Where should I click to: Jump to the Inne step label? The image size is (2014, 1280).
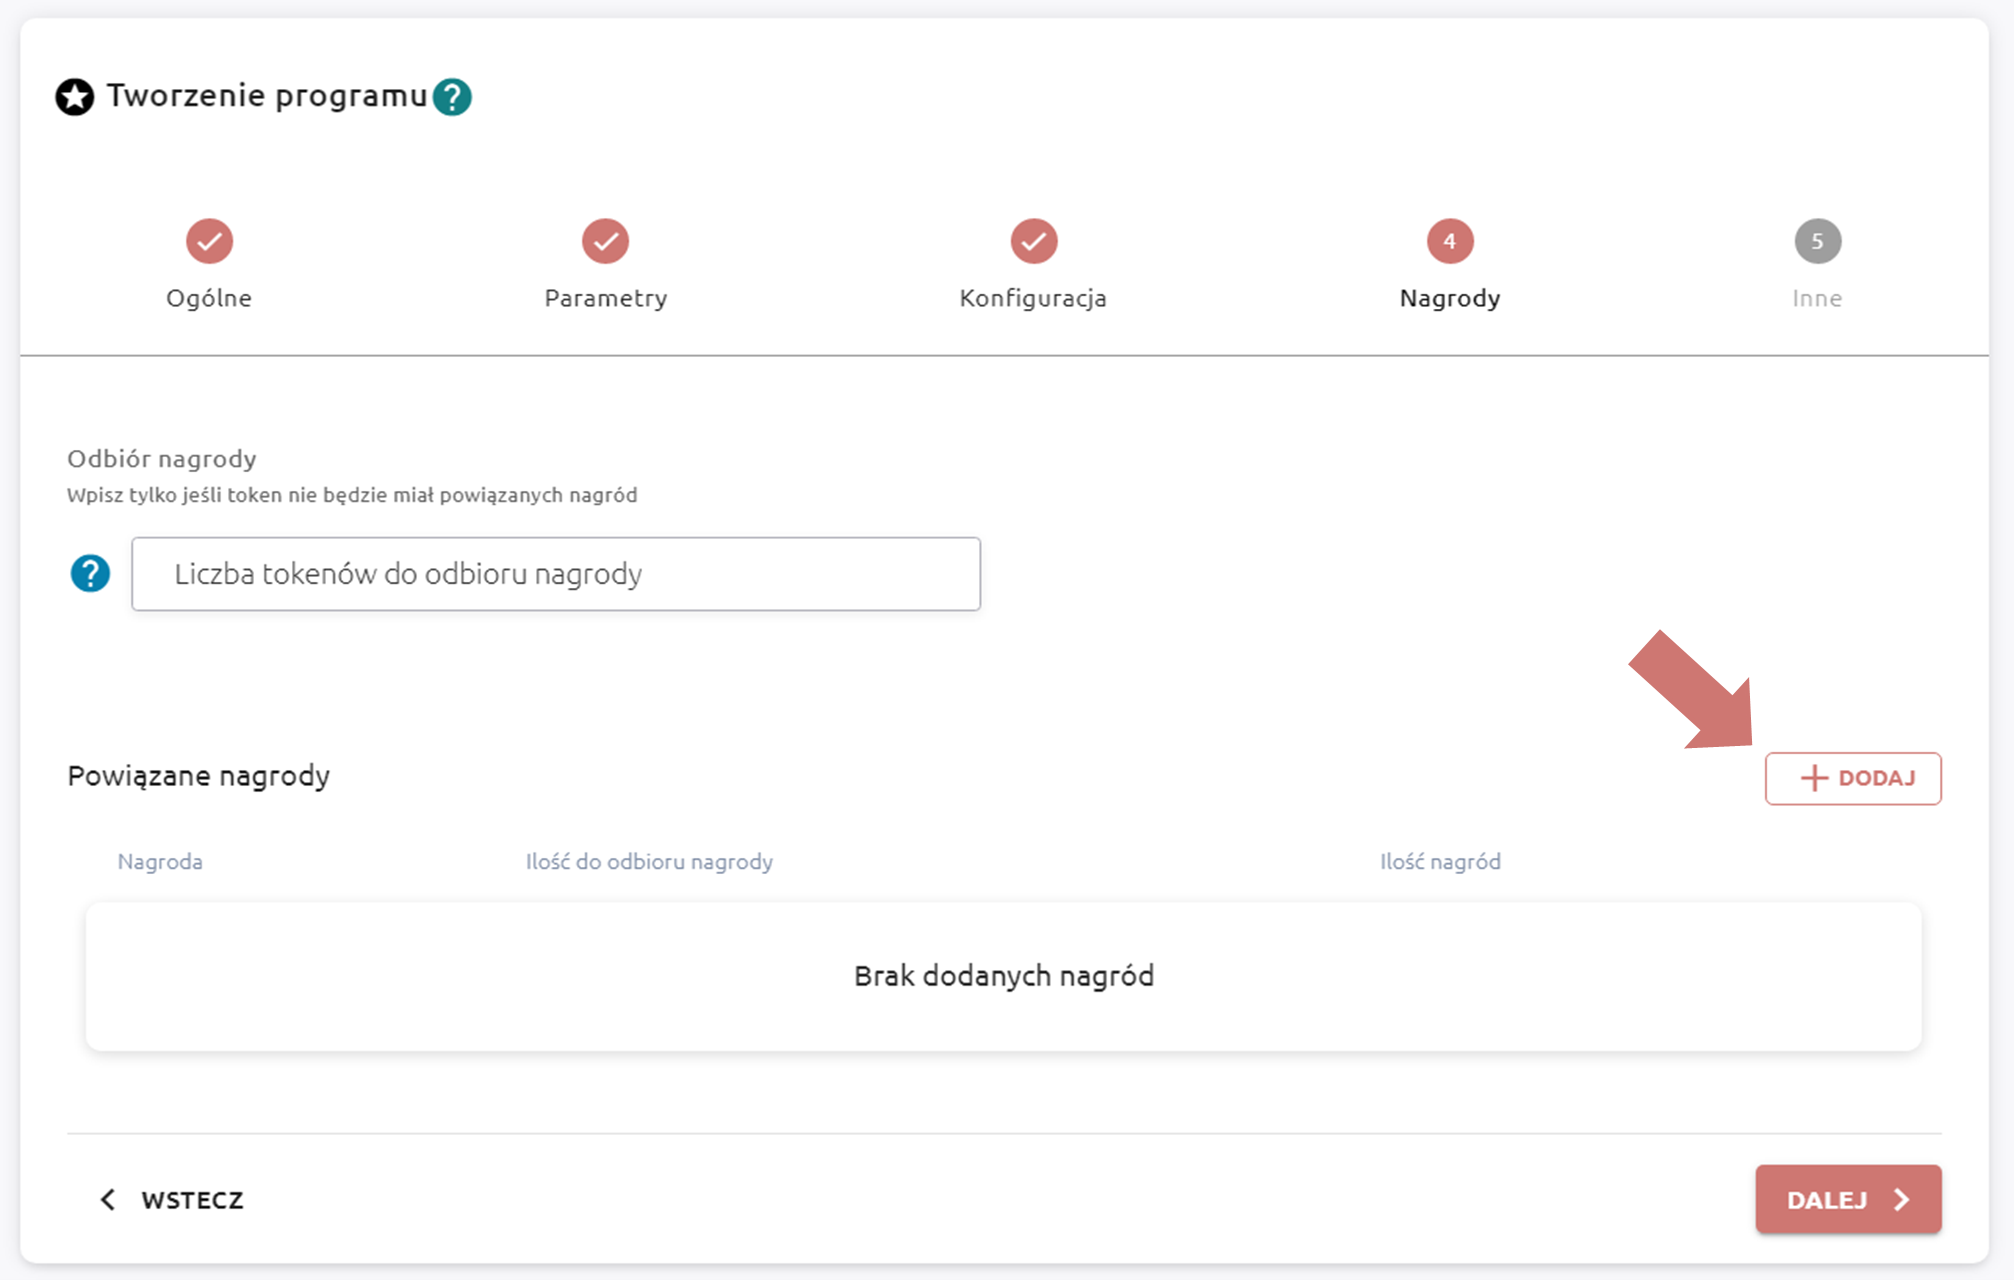(1817, 298)
